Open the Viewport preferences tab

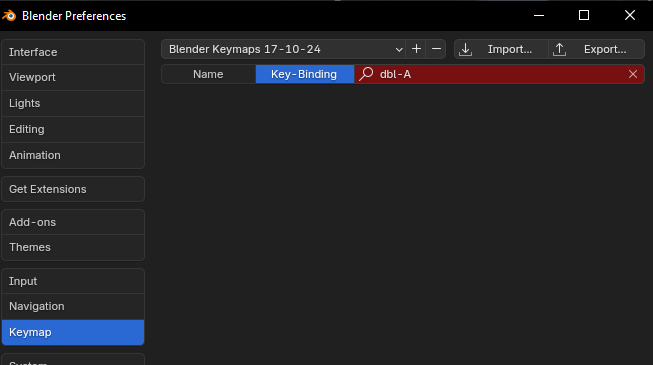(73, 78)
